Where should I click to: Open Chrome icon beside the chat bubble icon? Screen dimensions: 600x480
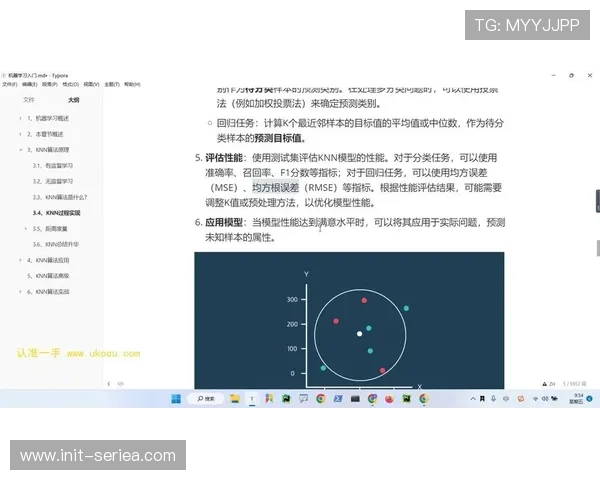pos(321,399)
